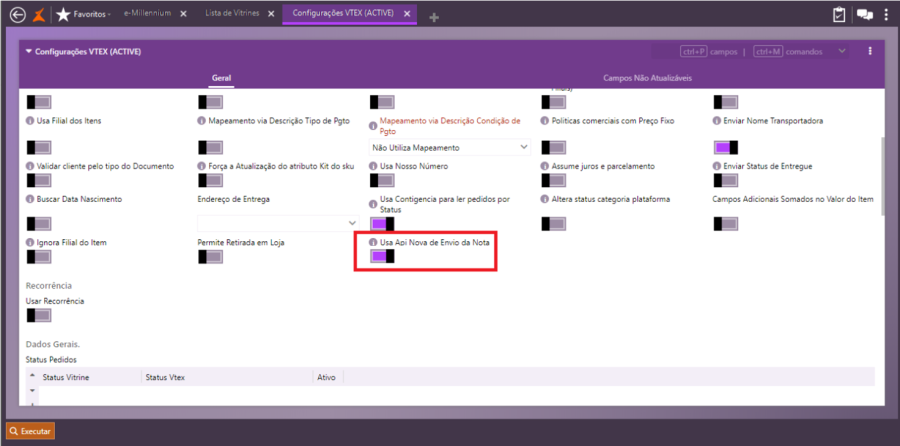Click info icon for Usa Api Nova de Envio
Viewport: 900px width, 446px height.
pos(373,243)
